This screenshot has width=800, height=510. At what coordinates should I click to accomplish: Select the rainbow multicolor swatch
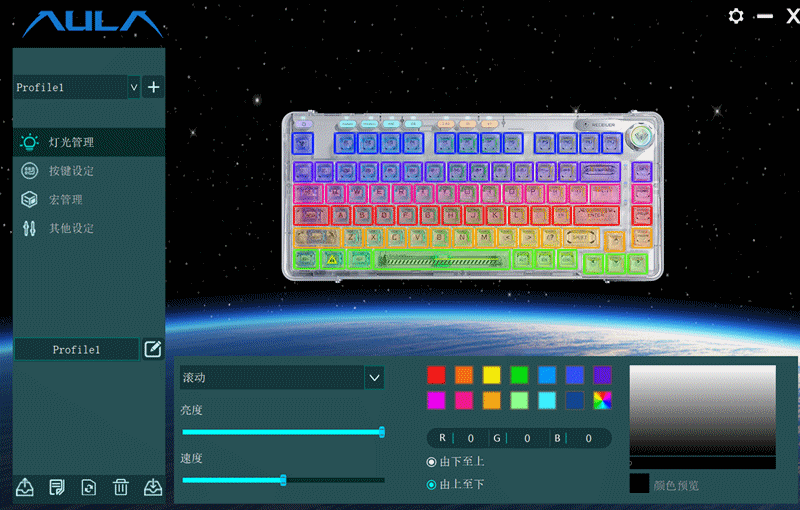[x=602, y=400]
